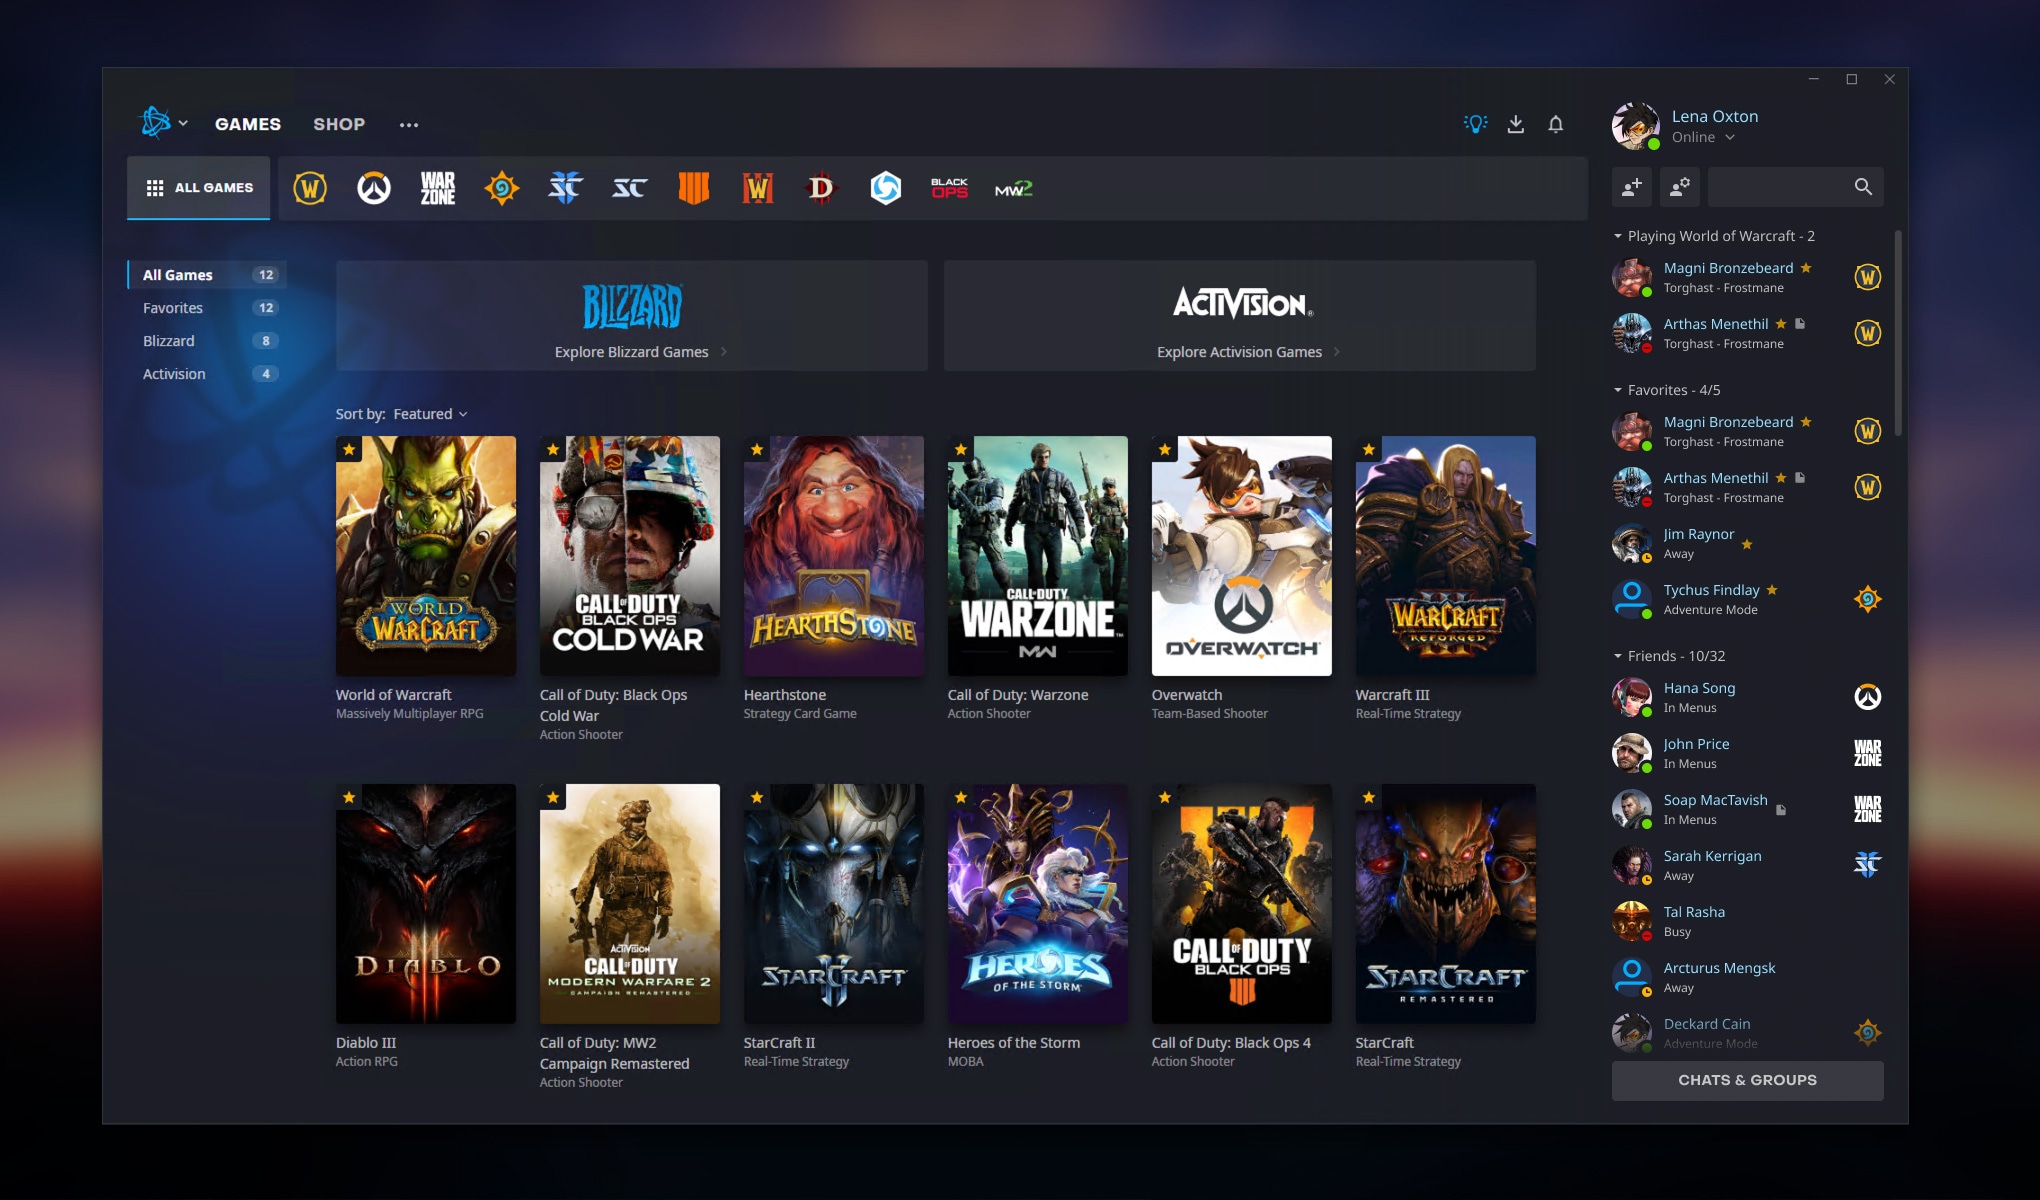Toggle notifications bell icon
Viewport: 2040px width, 1200px height.
(x=1556, y=123)
